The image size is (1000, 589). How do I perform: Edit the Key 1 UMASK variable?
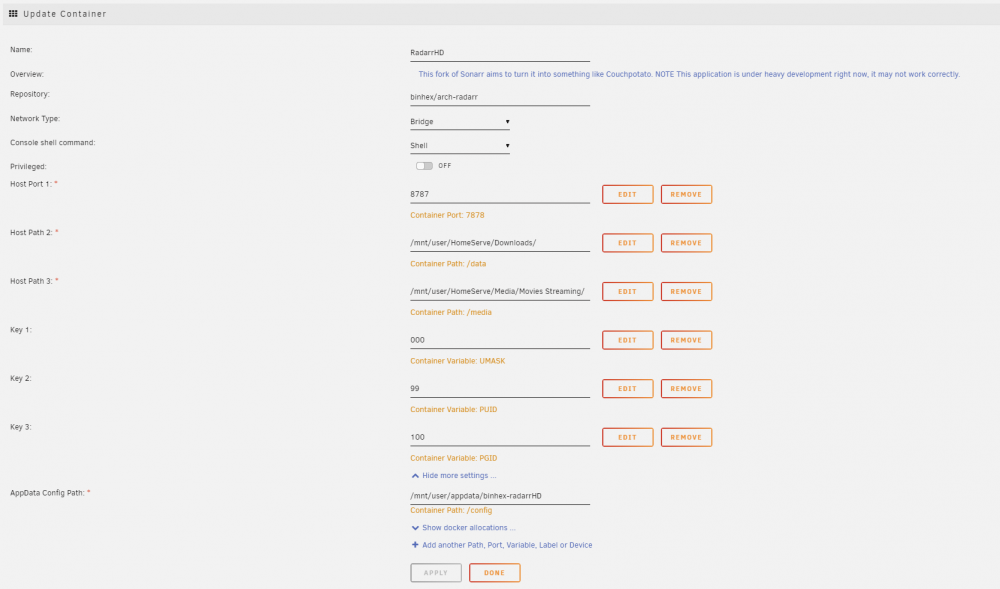pos(628,340)
